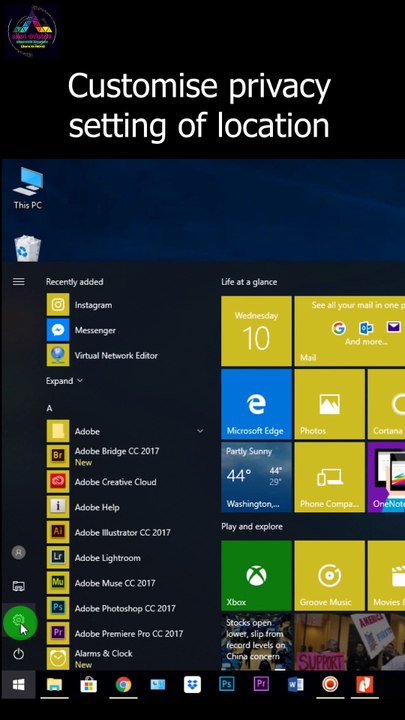
Task: Open the Stocks news tile
Action: (256, 642)
